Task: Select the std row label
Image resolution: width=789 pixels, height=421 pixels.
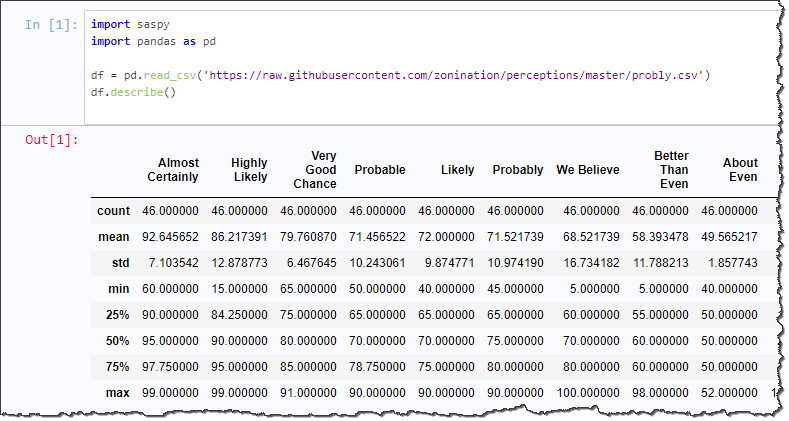Action: [121, 263]
